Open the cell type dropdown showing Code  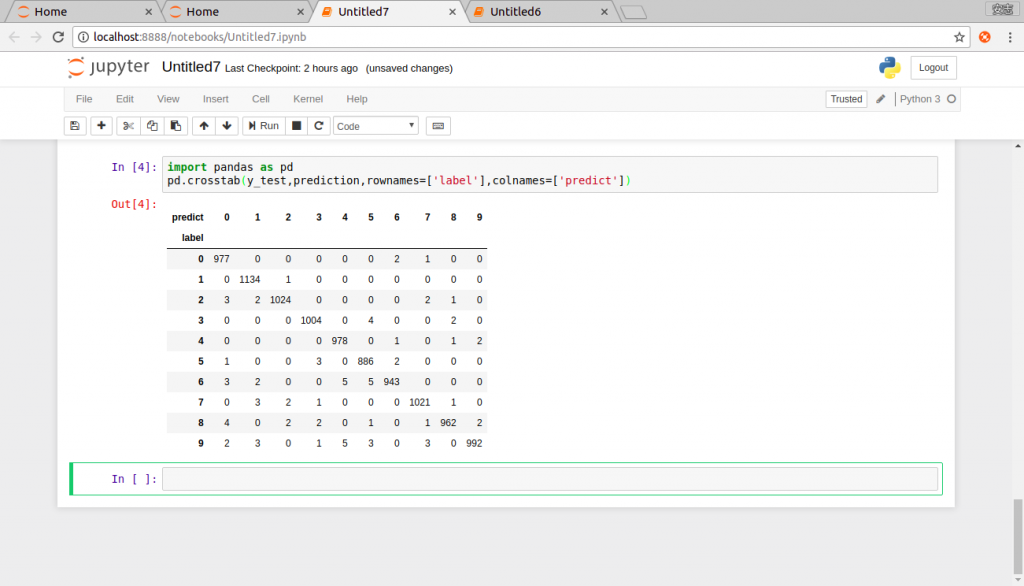376,126
